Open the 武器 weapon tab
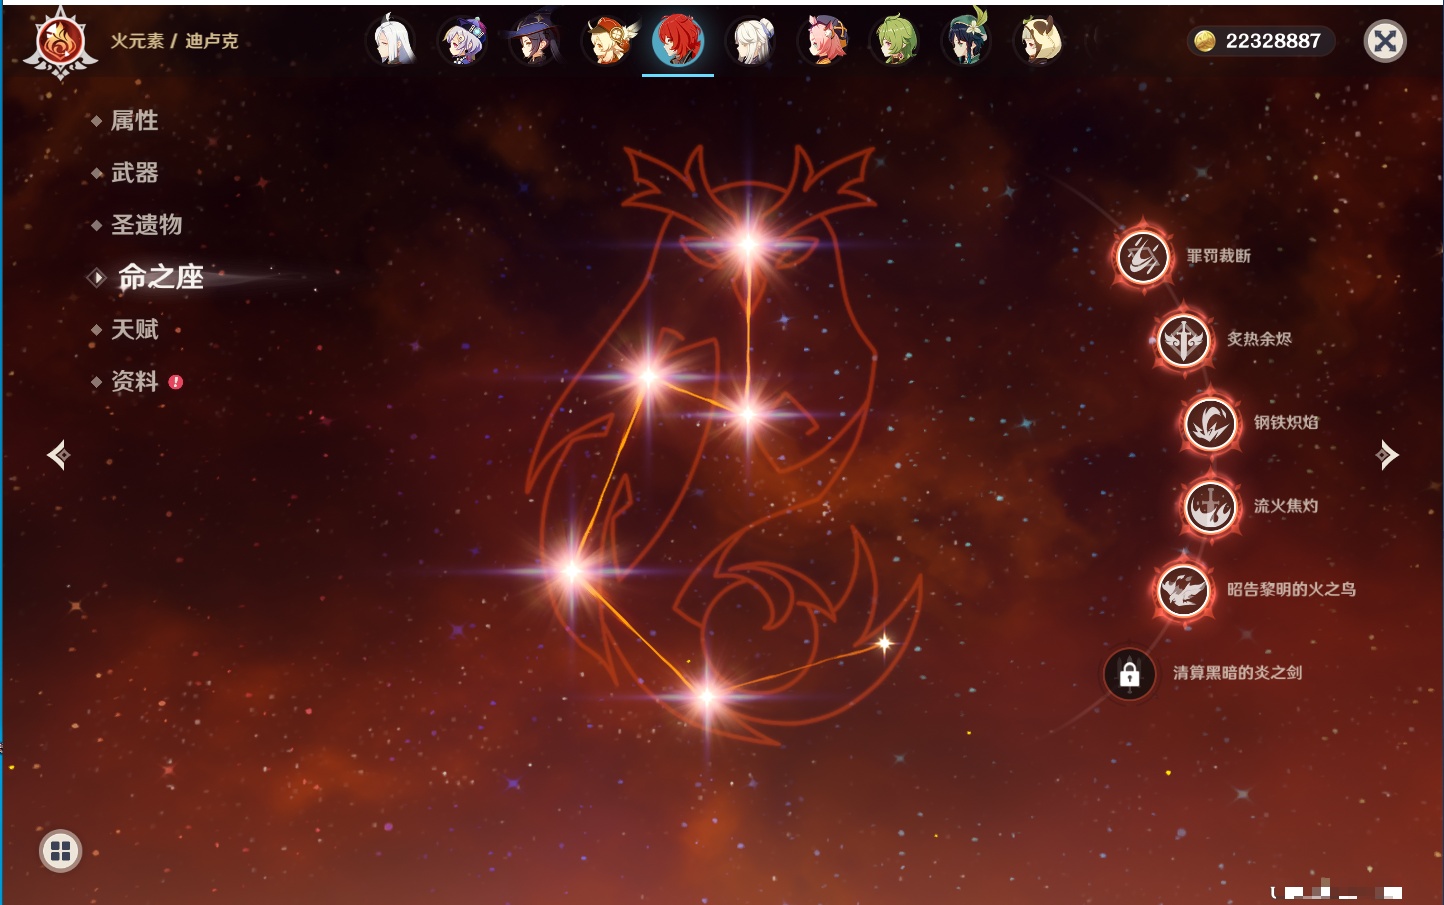Image resolution: width=1444 pixels, height=905 pixels. [134, 173]
